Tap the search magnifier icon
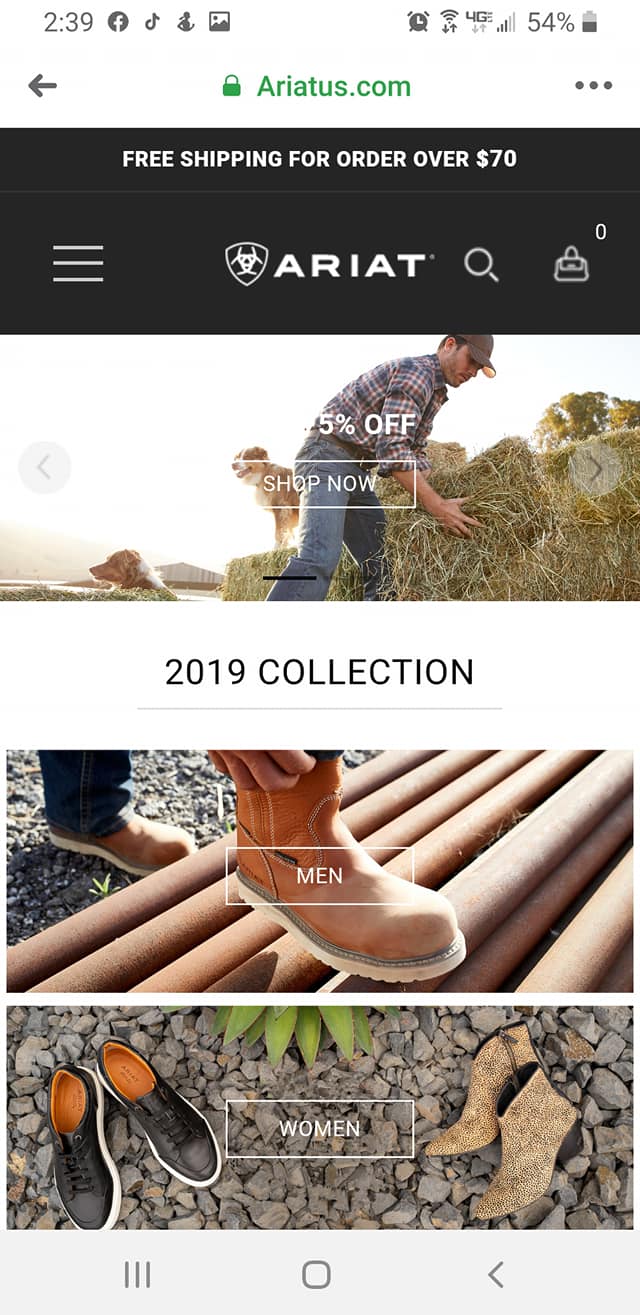 point(481,265)
